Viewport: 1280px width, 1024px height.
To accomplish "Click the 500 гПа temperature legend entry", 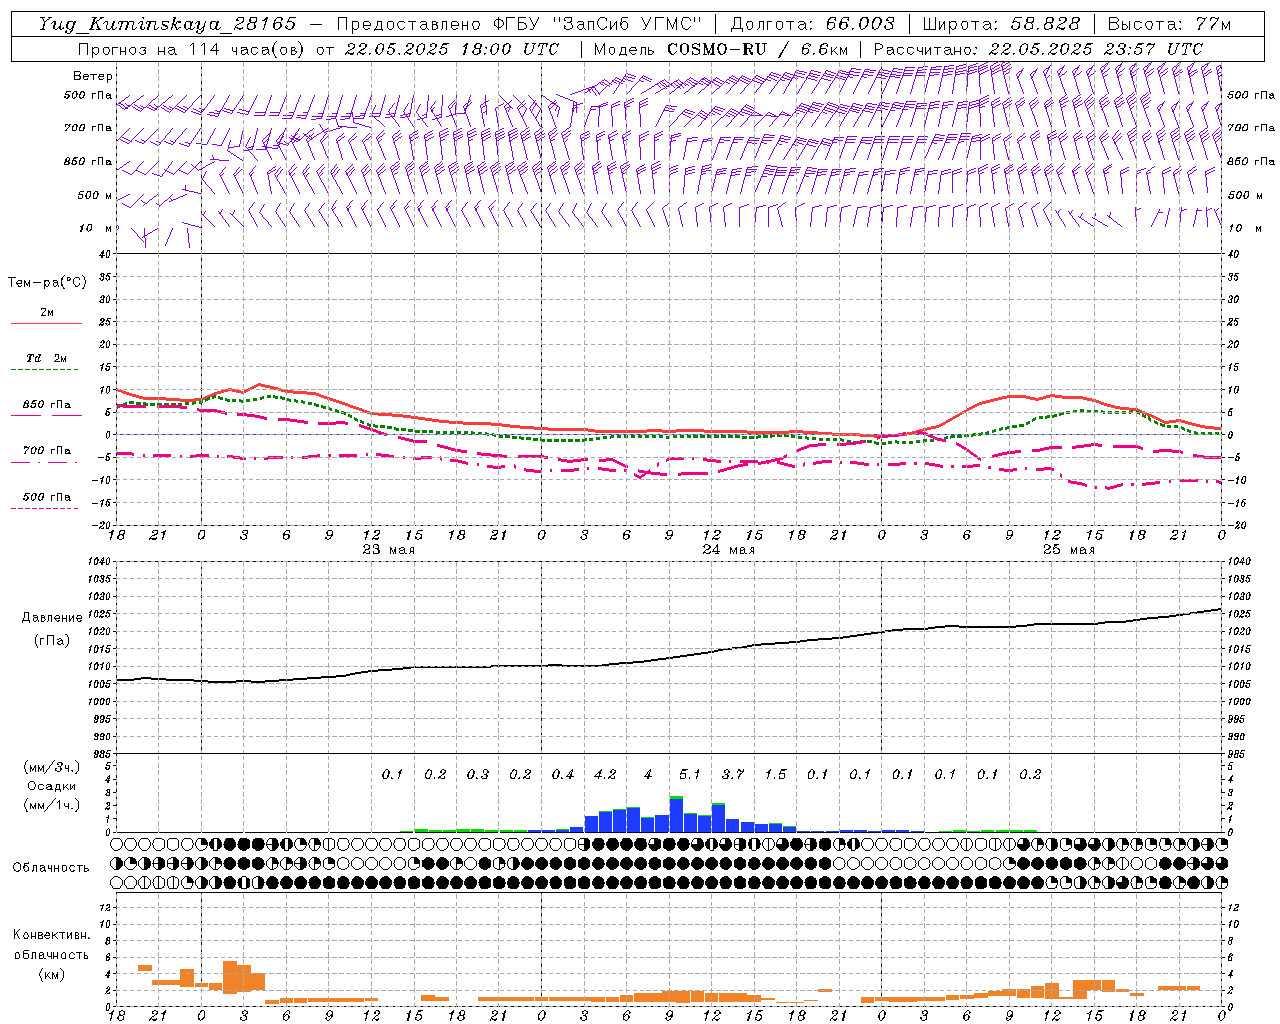I will (x=46, y=497).
